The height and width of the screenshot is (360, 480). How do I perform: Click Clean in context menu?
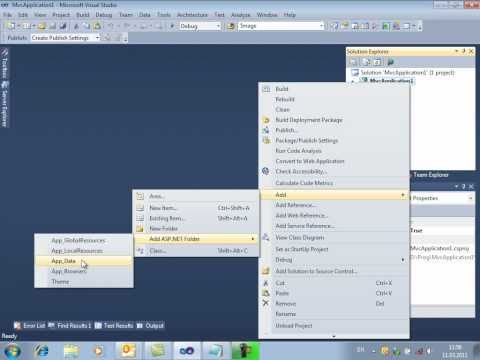pyautogui.click(x=334, y=110)
